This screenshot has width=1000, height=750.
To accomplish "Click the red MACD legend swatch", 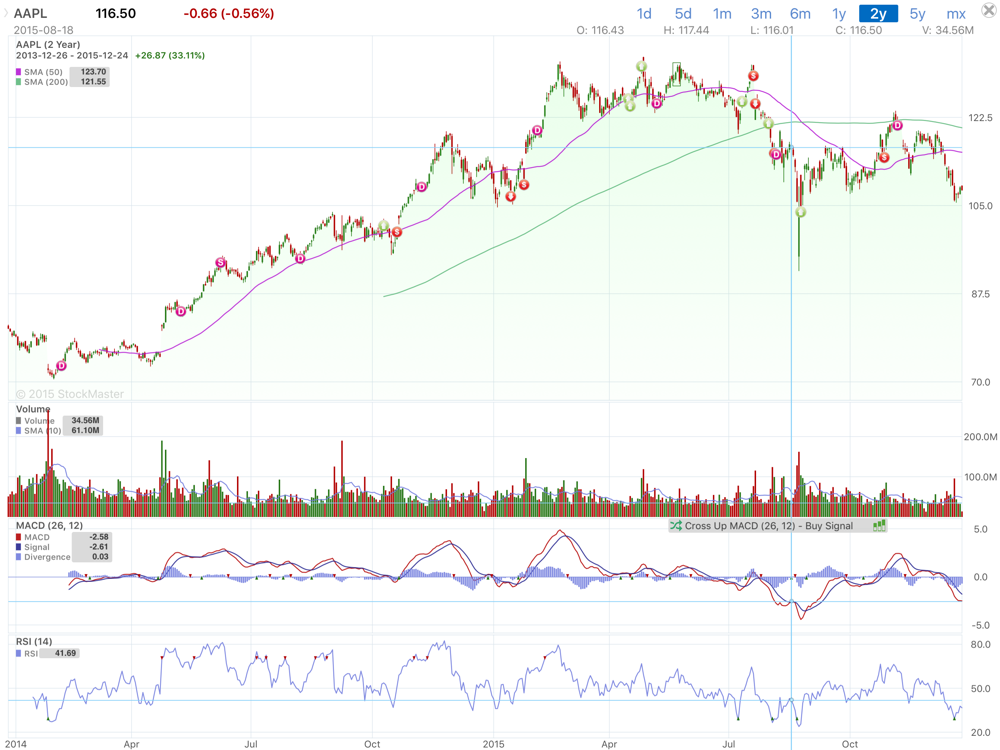I will coord(18,538).
